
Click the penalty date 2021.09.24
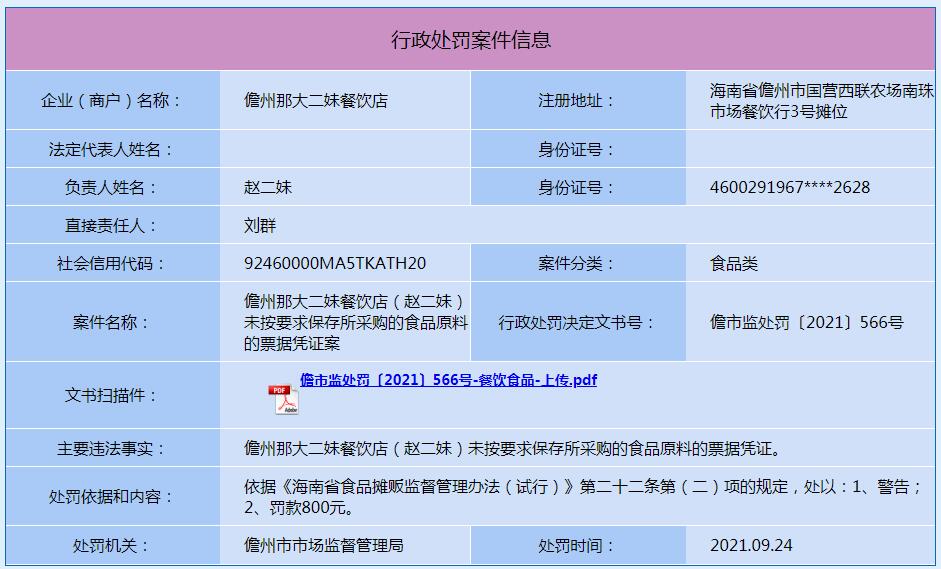[x=751, y=546]
